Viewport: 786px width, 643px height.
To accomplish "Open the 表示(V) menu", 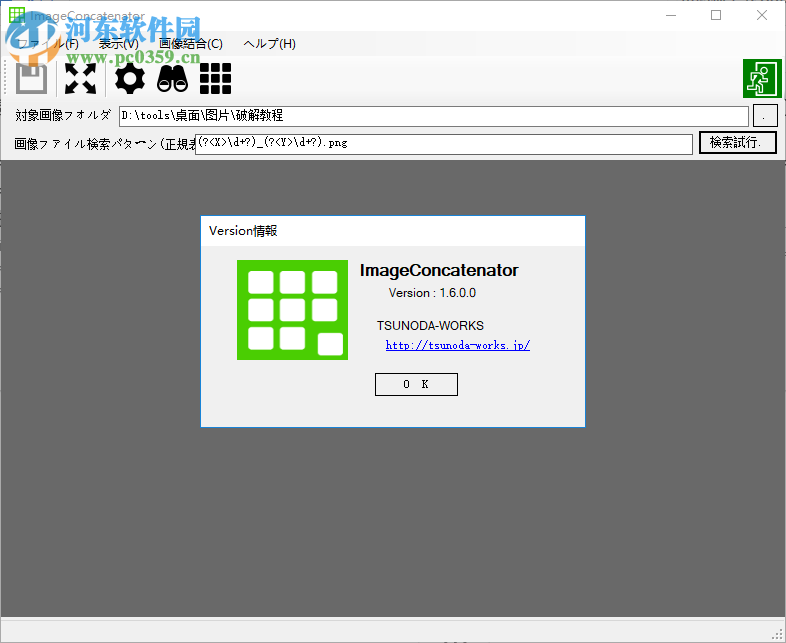I will [119, 44].
